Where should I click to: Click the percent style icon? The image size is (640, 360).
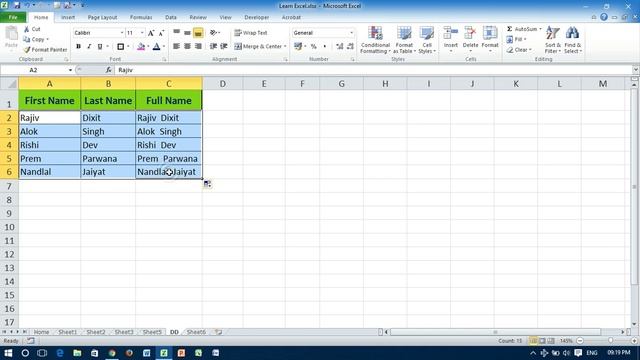313,47
